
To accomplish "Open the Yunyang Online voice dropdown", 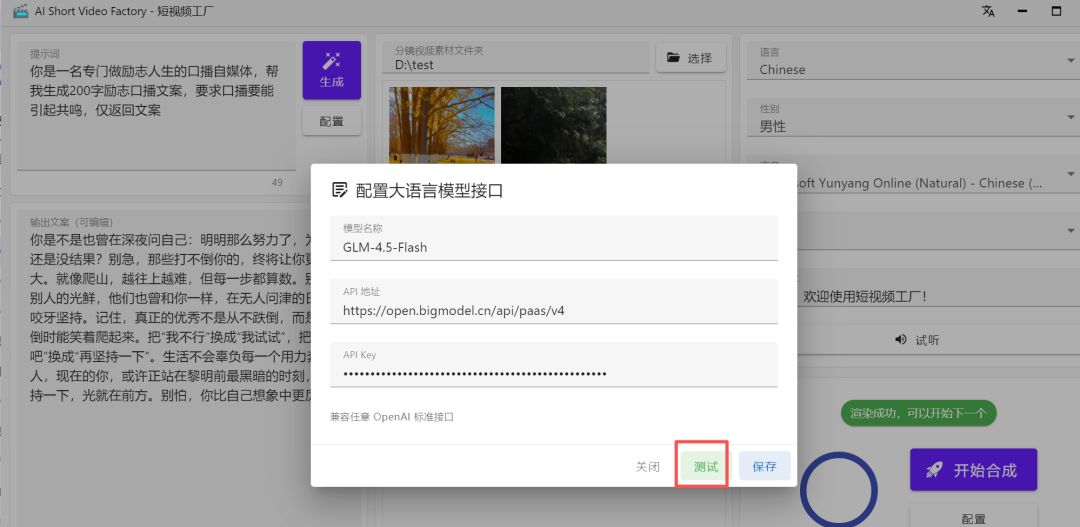I will [x=938, y=176].
